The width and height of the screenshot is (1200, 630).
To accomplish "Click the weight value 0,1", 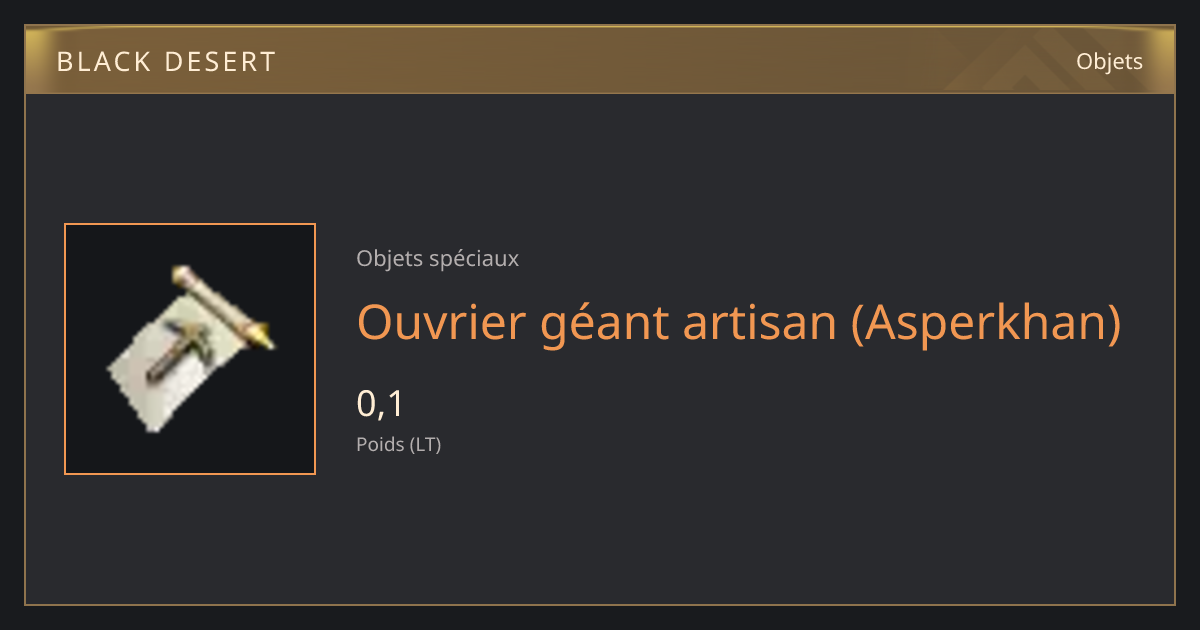I will point(380,404).
